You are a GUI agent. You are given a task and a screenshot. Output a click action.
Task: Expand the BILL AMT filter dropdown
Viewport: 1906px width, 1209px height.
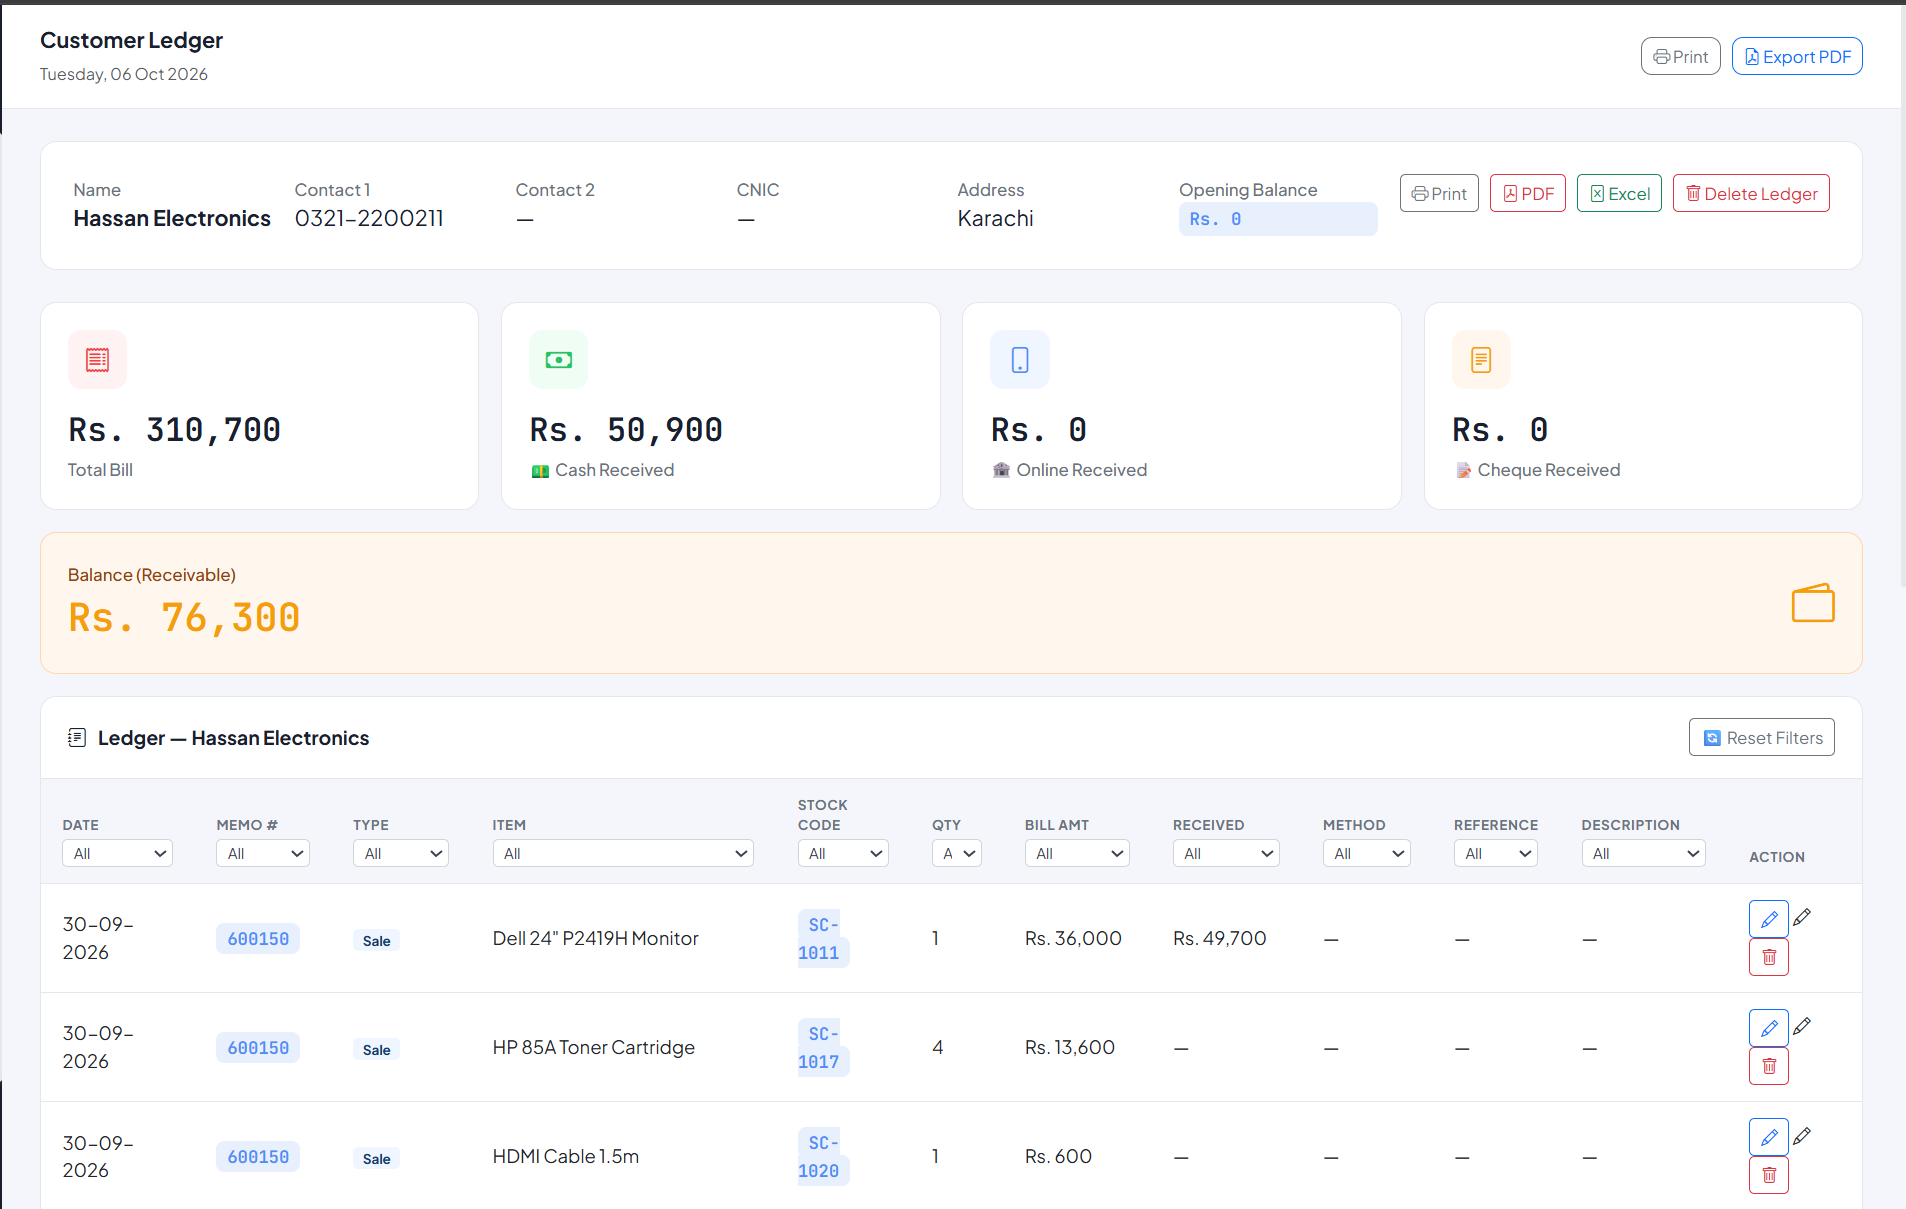(1077, 853)
